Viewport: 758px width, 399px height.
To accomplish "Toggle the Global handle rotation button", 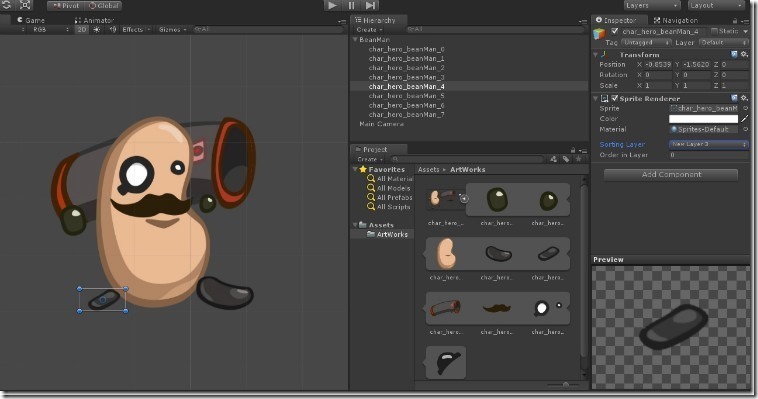I will coord(103,6).
